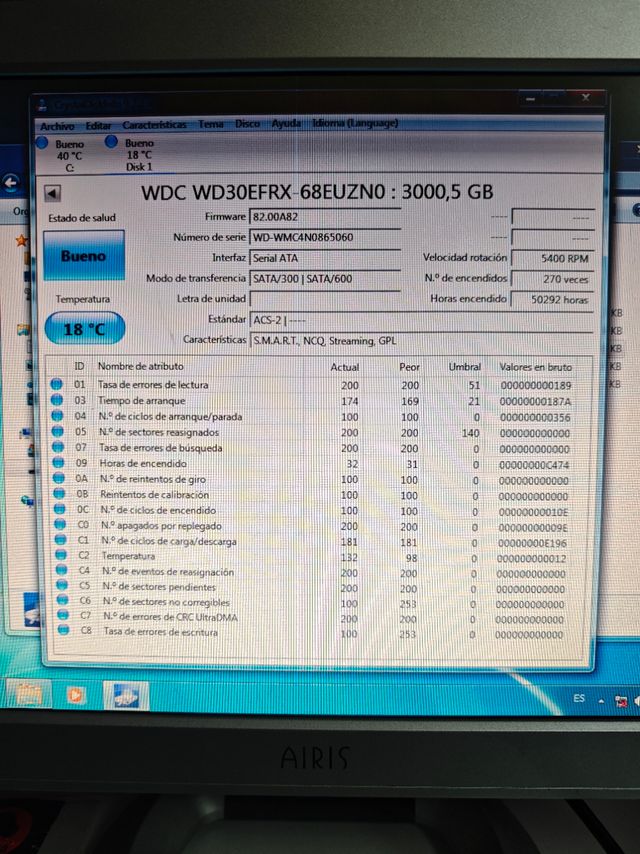Screen dimensions: 640x854
Task: Click the status dot for attribute 0C
Action: [60, 510]
